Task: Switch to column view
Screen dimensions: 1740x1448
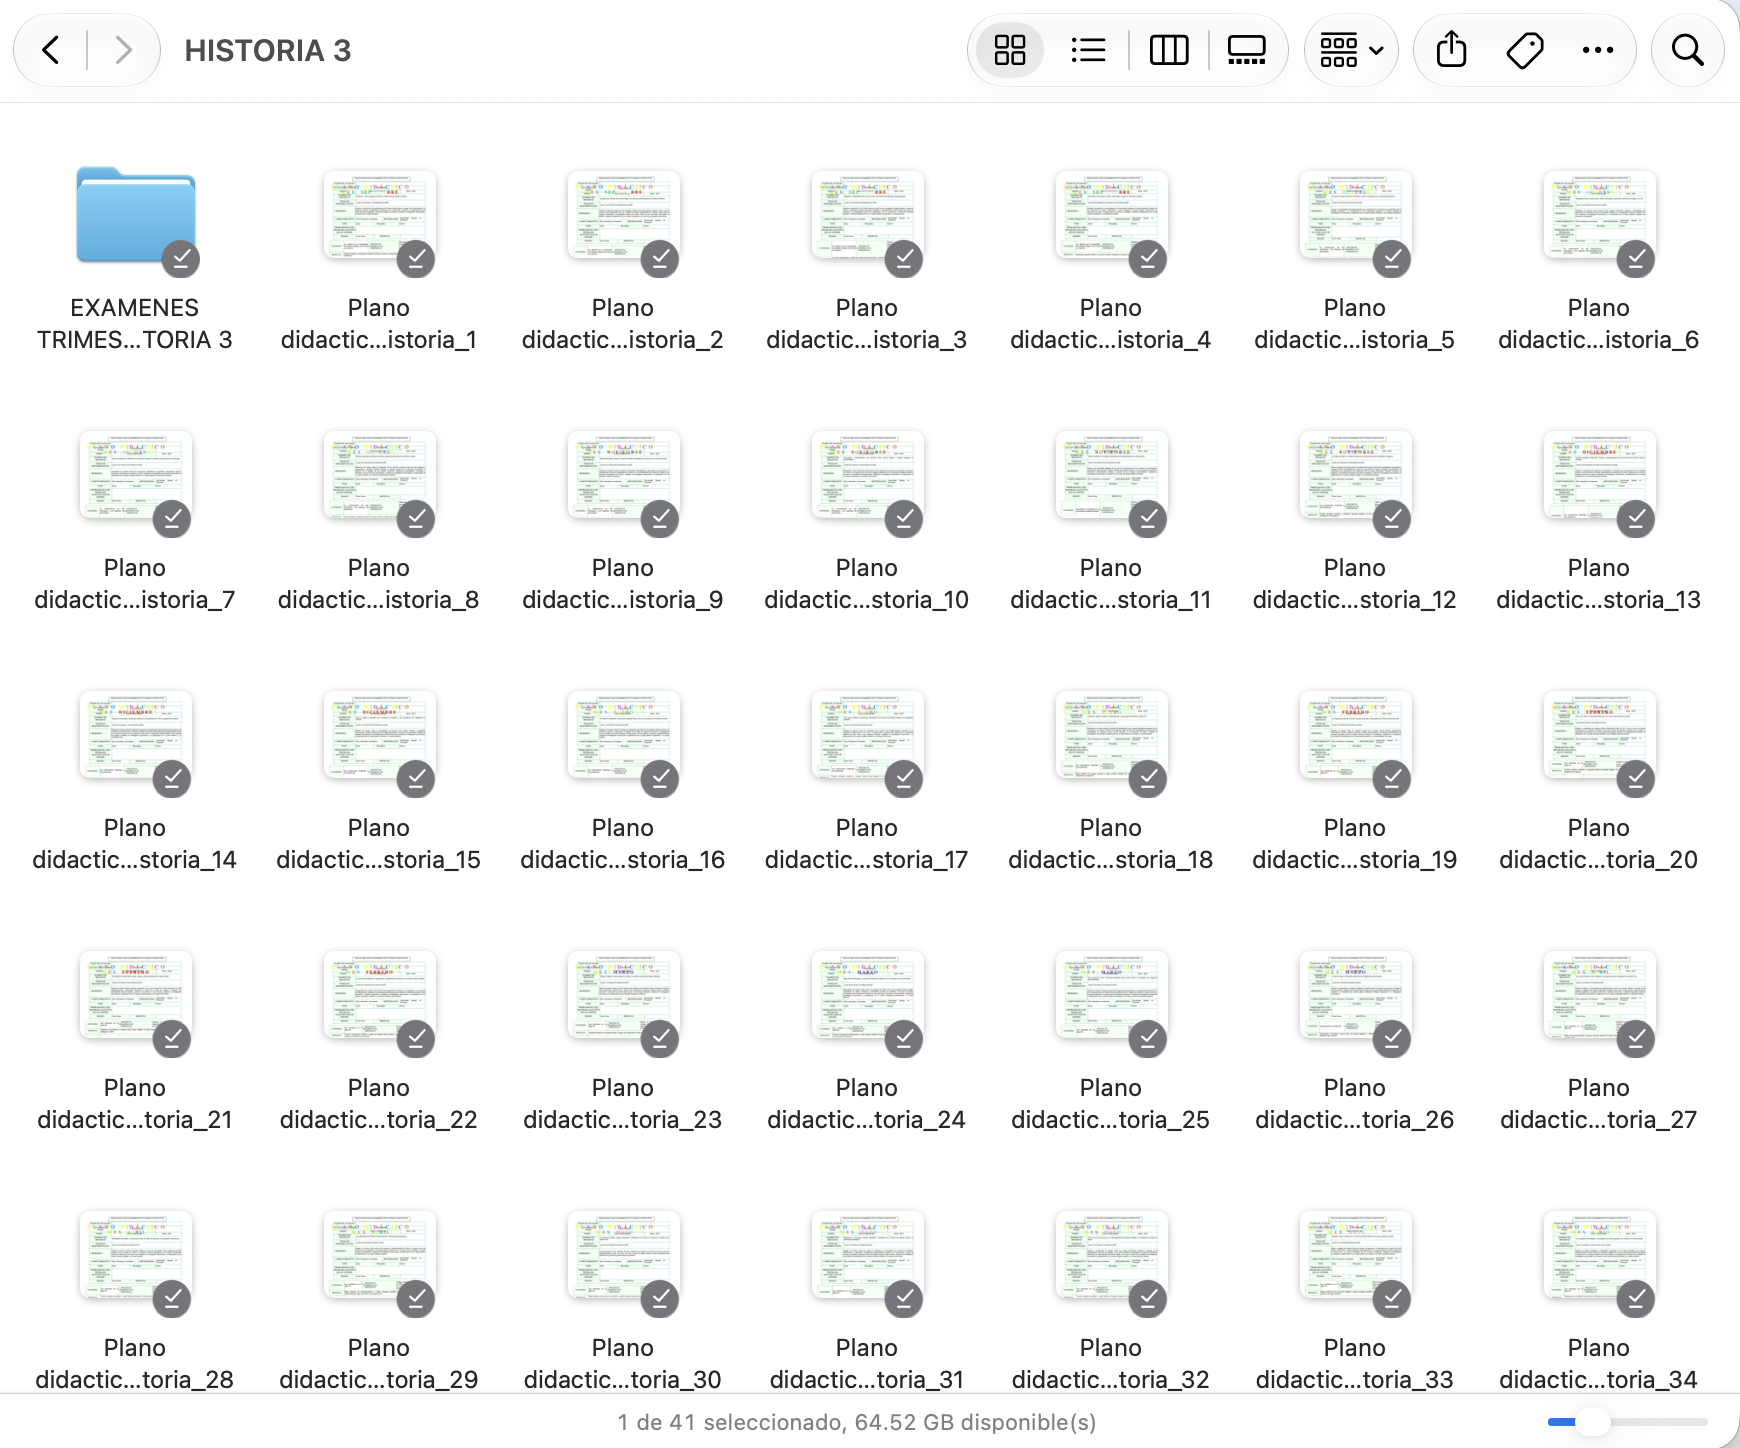Action: click(x=1168, y=50)
